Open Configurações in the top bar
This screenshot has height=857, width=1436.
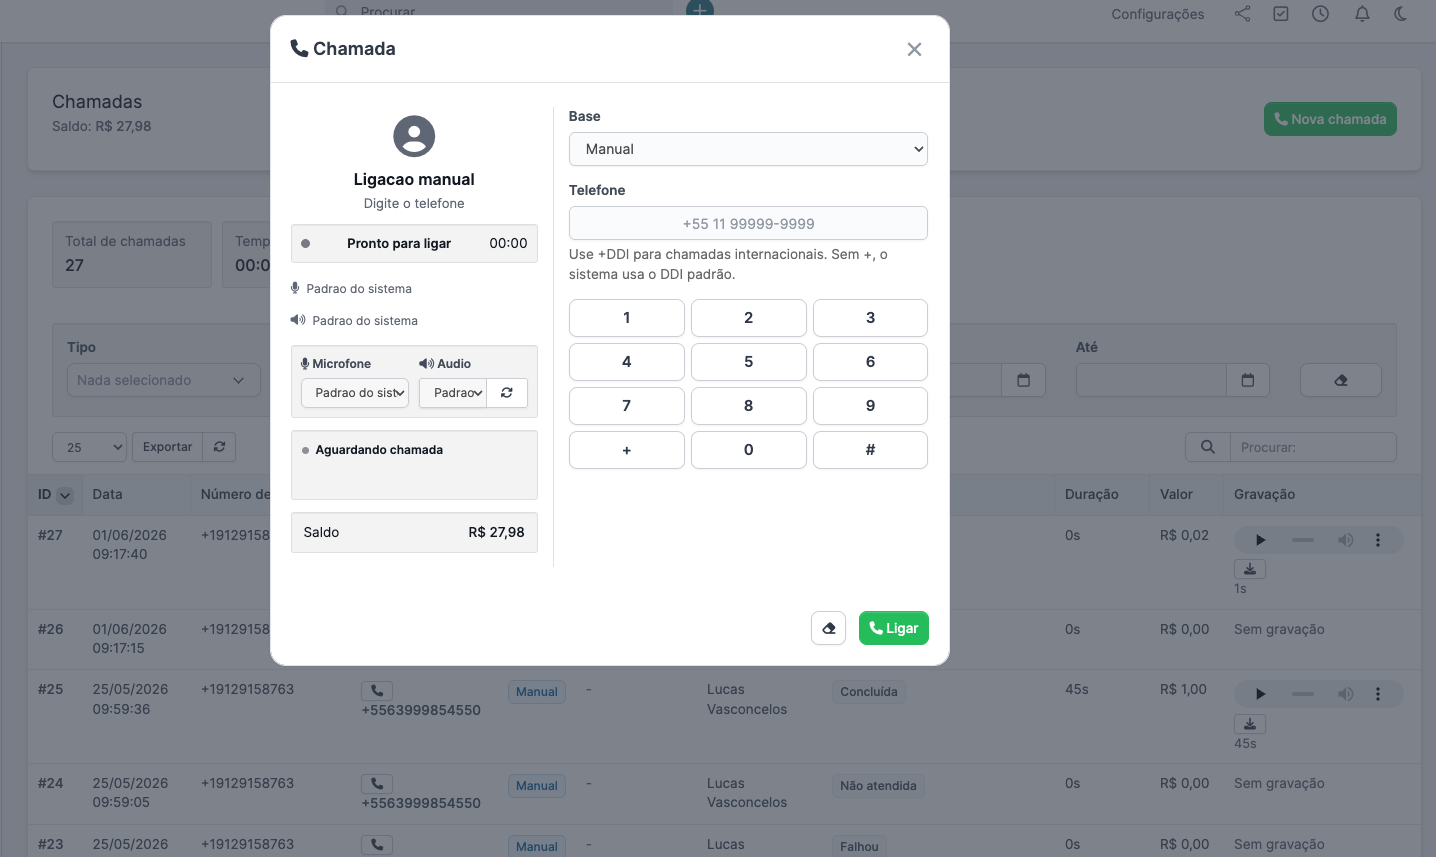tap(1158, 14)
